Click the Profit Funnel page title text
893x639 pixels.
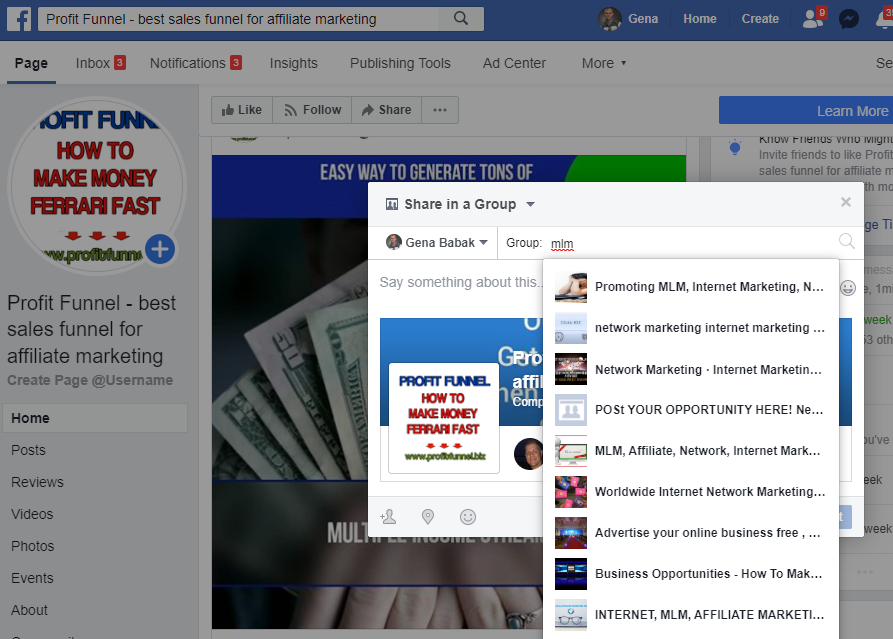click(x=92, y=329)
